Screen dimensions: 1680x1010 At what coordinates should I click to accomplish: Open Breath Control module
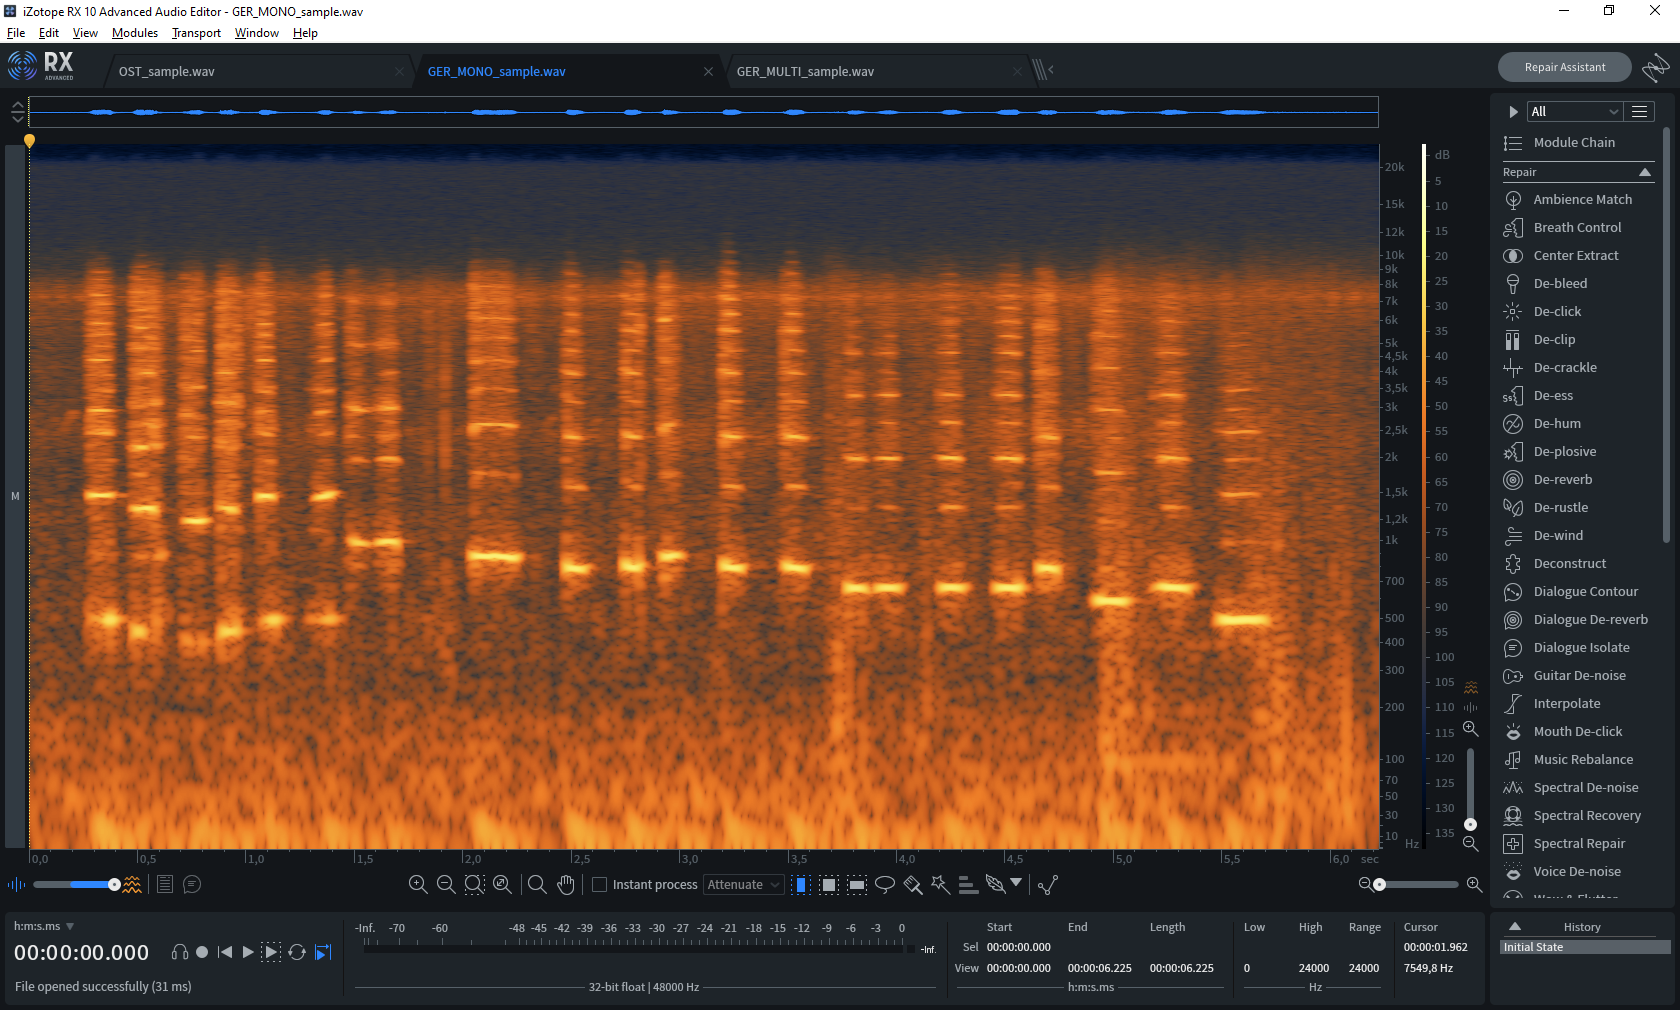tap(1576, 228)
